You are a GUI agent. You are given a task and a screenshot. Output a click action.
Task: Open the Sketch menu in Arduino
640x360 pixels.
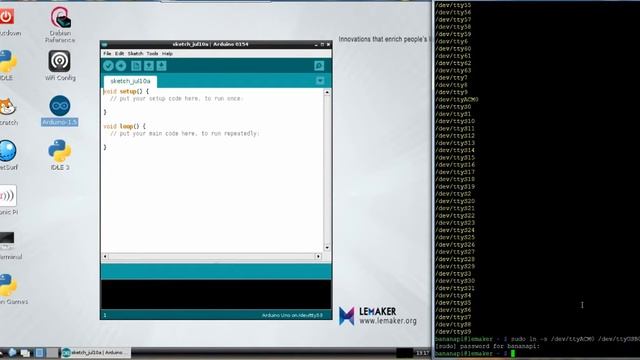[135, 53]
